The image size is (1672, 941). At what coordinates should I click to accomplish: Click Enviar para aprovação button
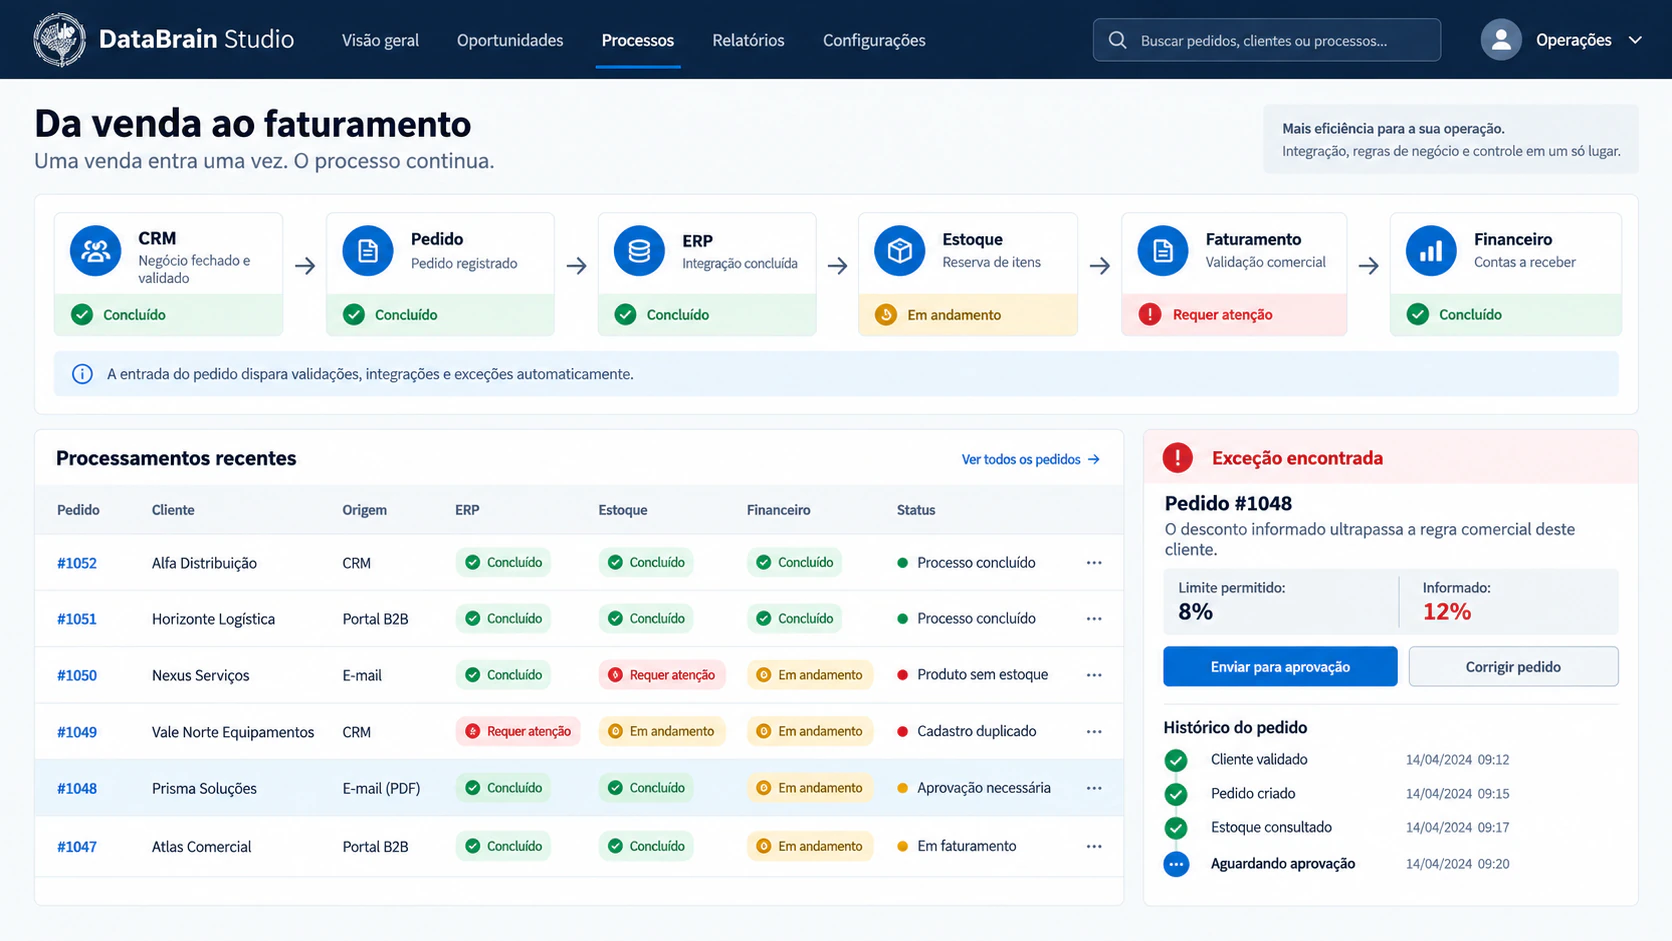pos(1280,666)
